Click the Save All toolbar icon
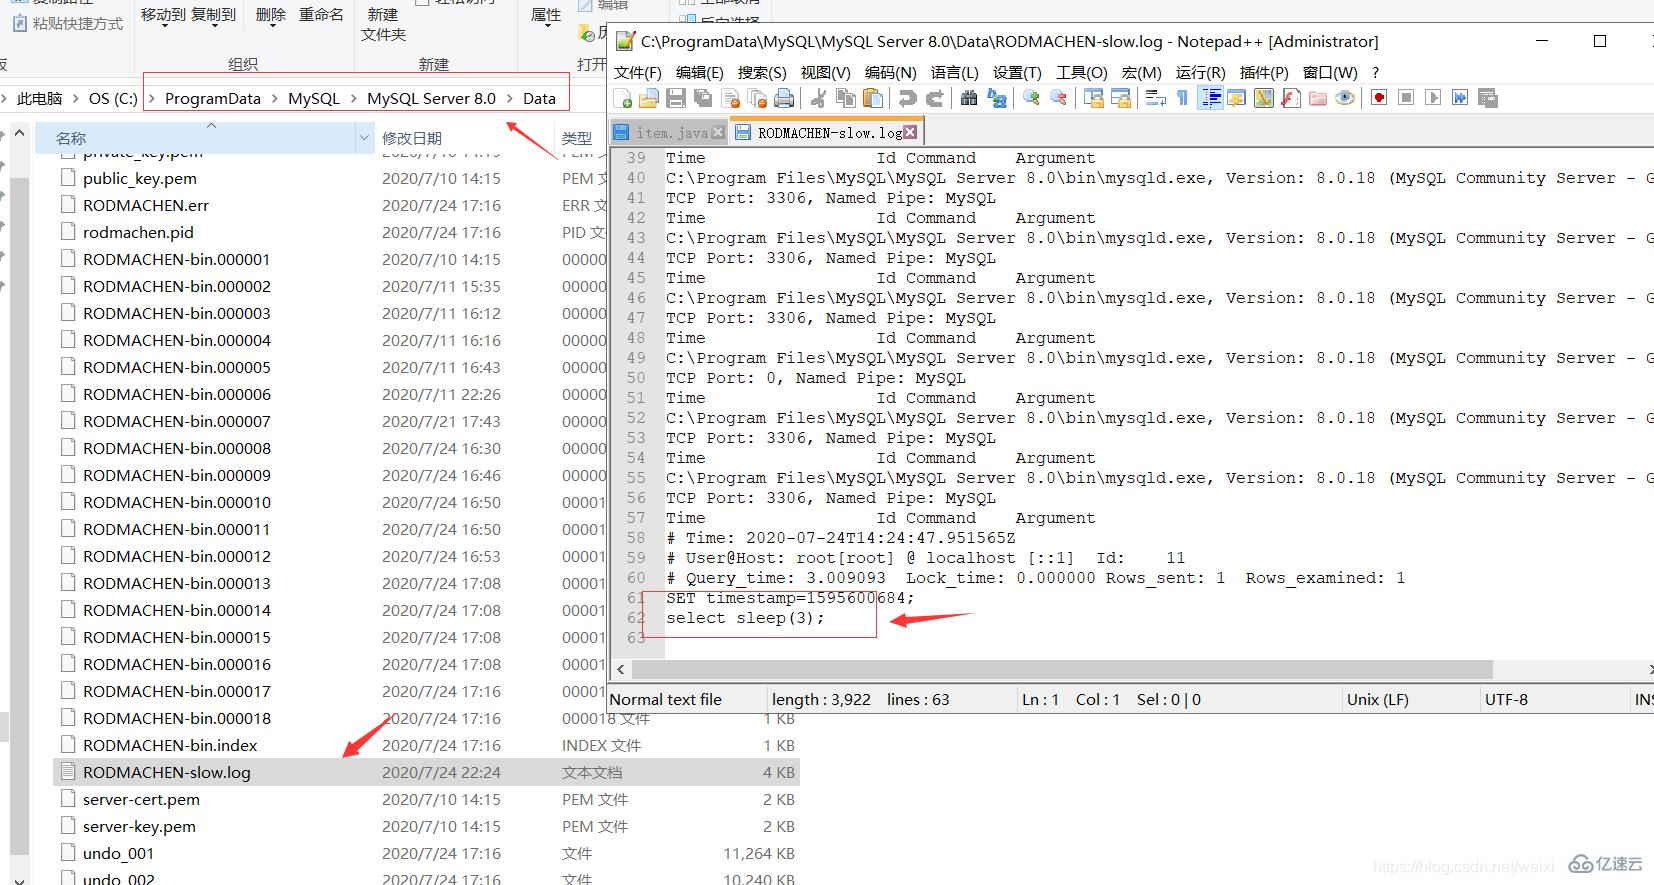 tap(703, 98)
